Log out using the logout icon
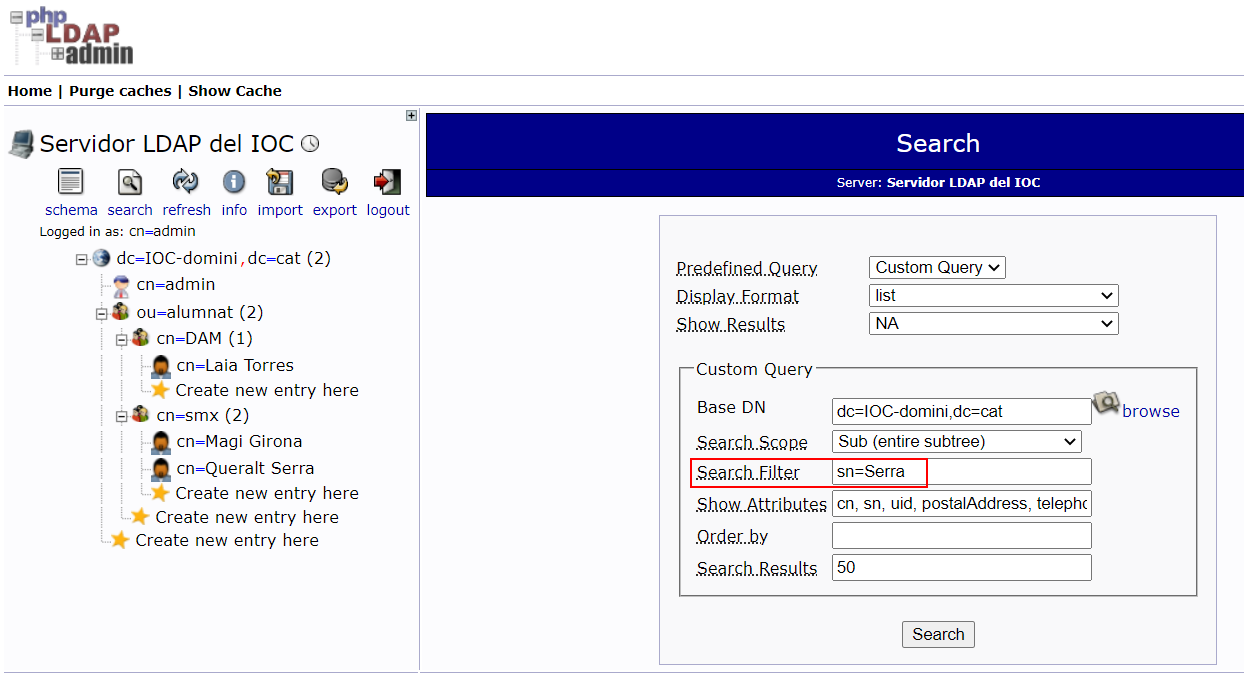 387,182
